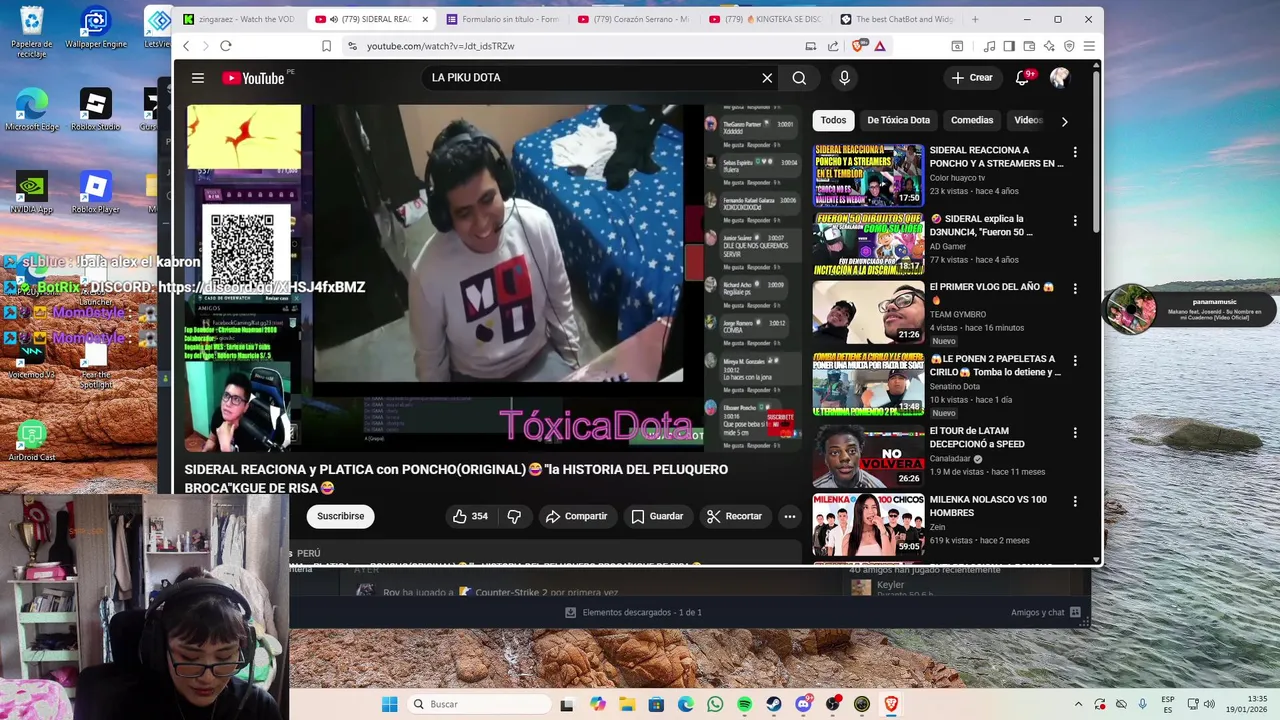Open AirDroid Cast desktop shortcut
1280x720 pixels.
[32, 442]
